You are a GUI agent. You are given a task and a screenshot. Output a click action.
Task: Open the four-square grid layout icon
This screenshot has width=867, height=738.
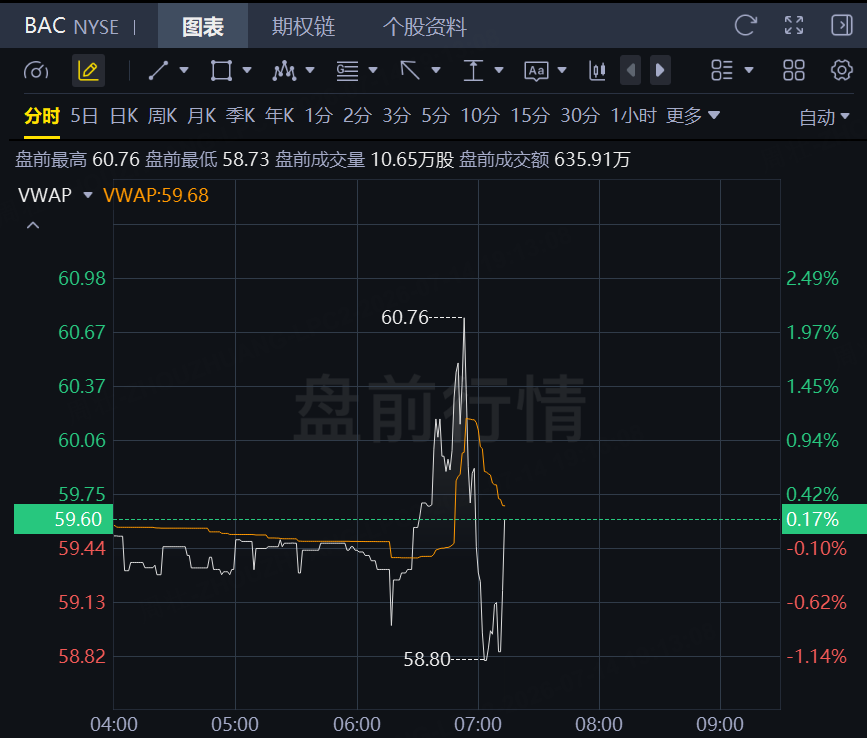coord(793,70)
